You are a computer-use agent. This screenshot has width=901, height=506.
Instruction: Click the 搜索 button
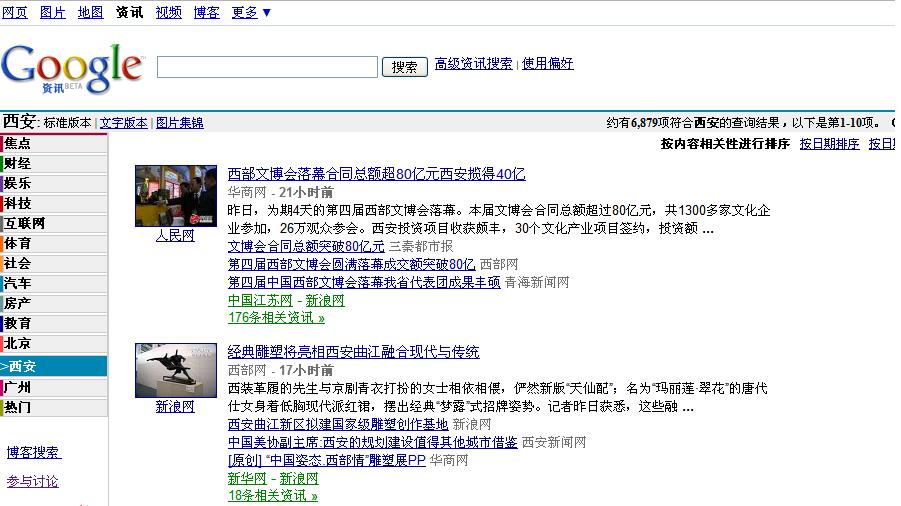(x=405, y=67)
